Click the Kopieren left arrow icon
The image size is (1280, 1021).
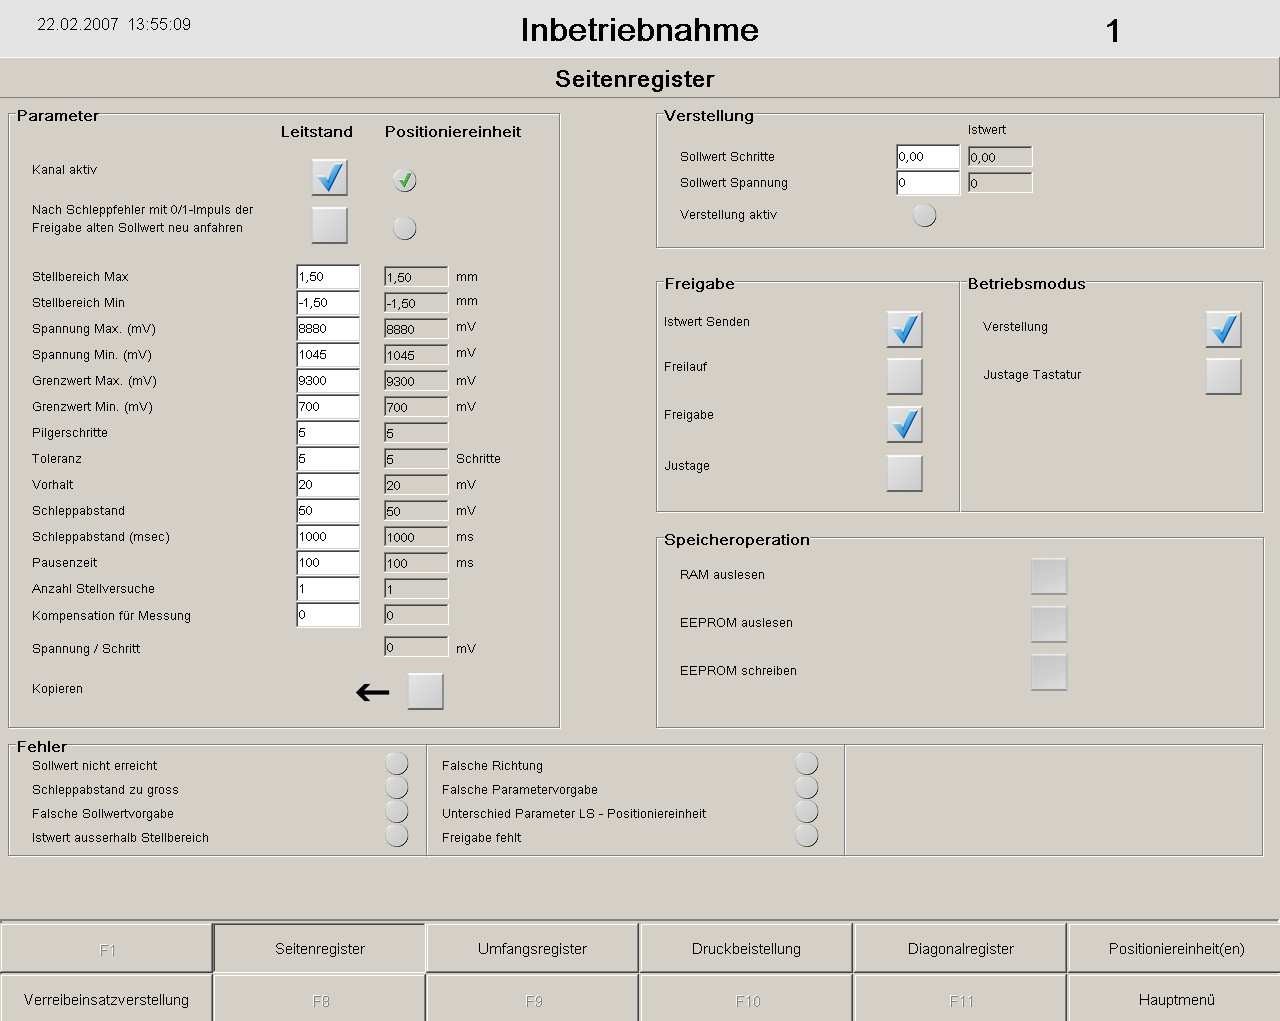pyautogui.click(x=372, y=692)
